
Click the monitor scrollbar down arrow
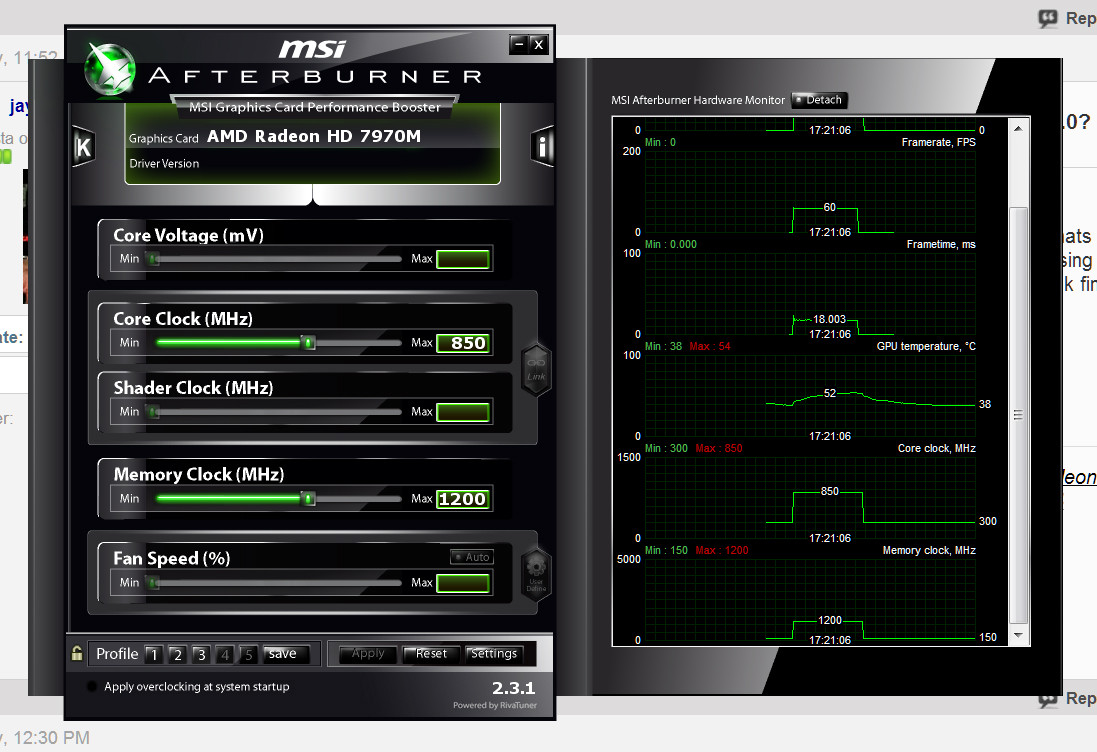[x=1019, y=635]
